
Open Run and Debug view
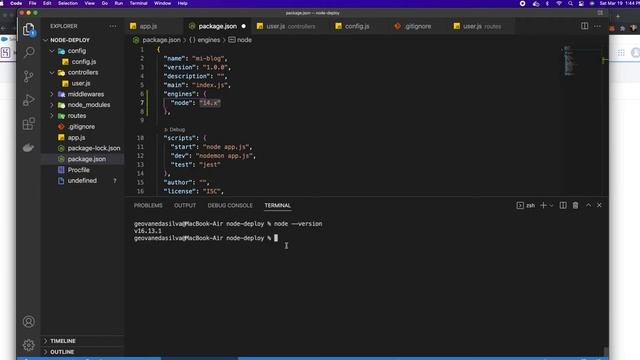coord(29,100)
